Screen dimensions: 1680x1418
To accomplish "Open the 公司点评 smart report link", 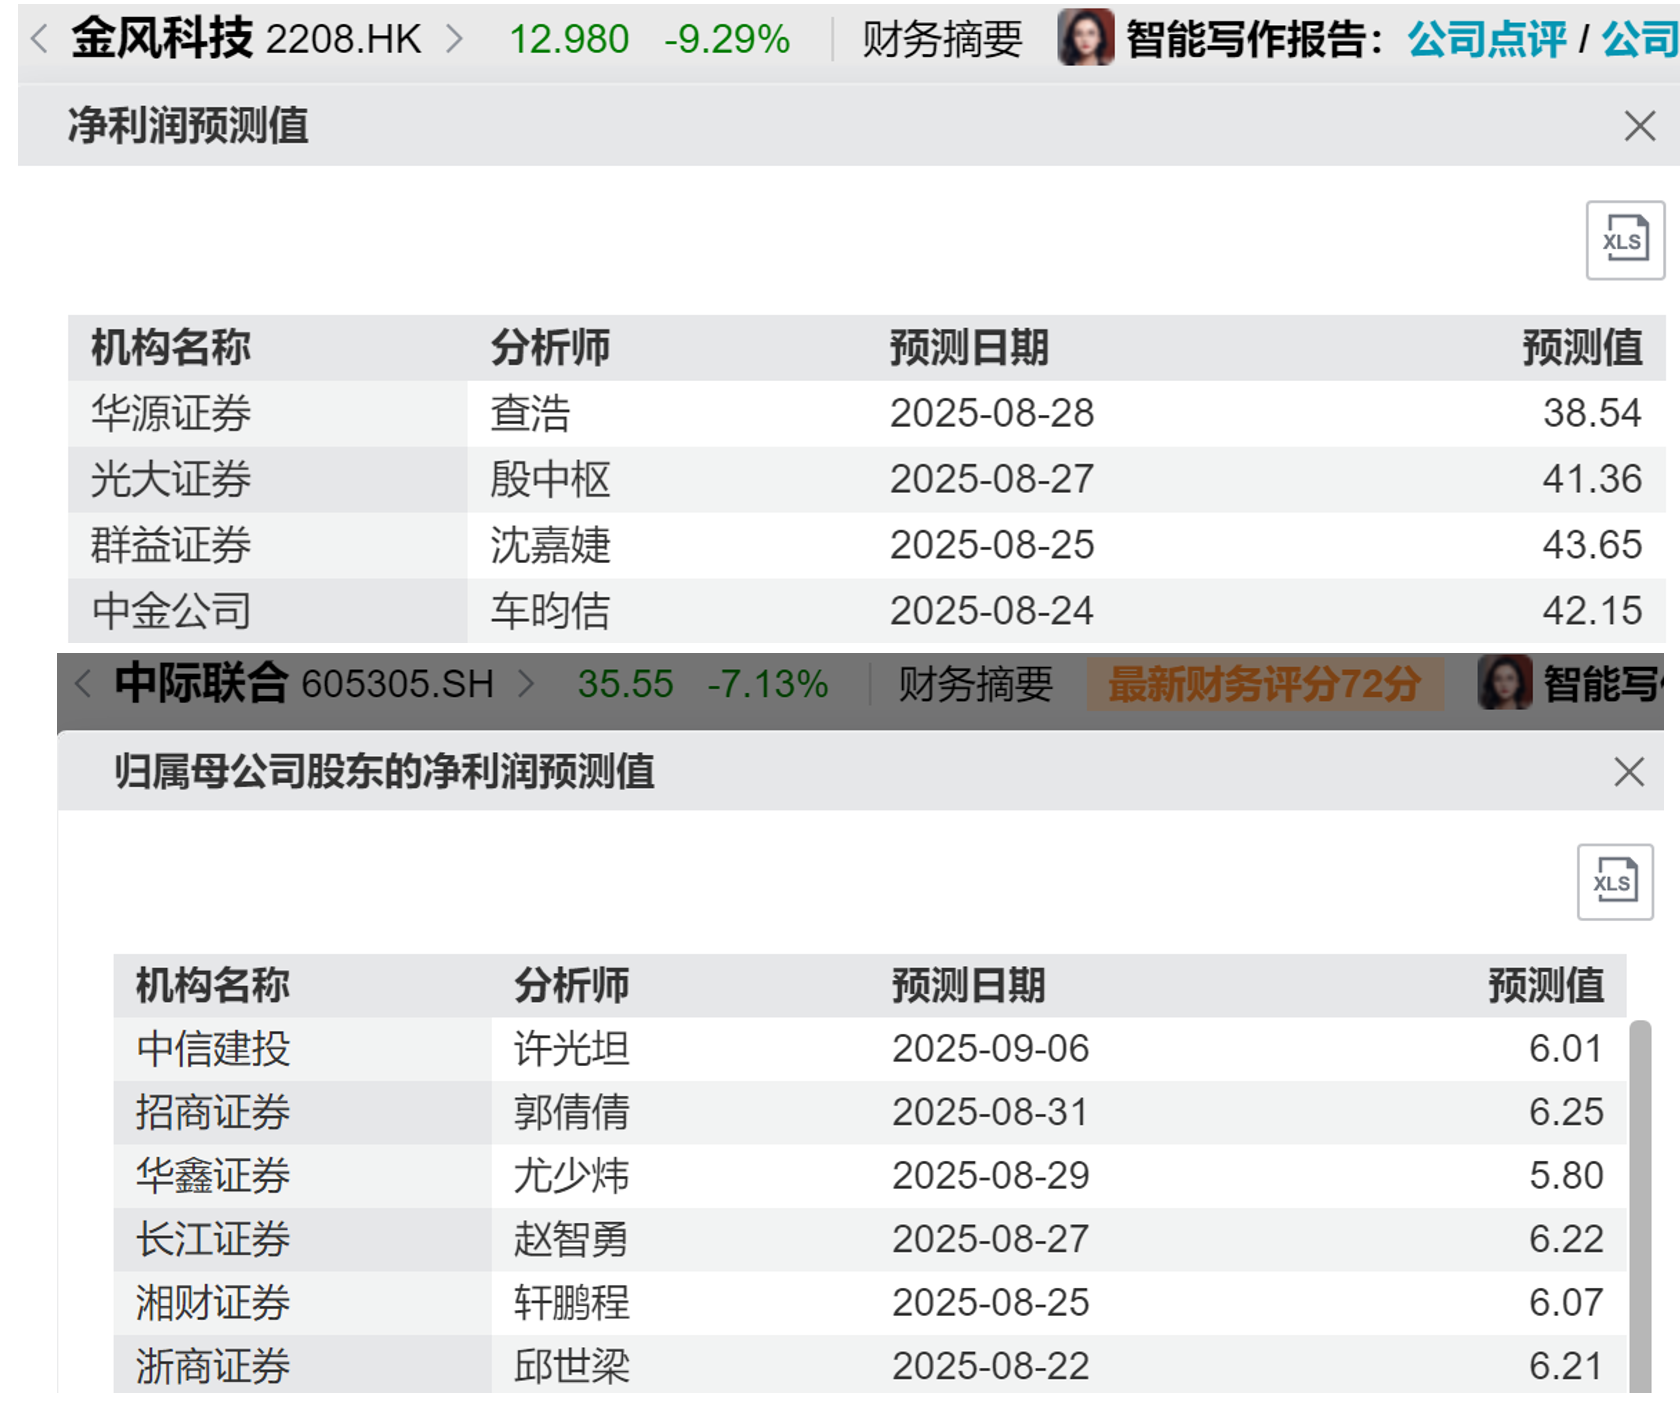I will [x=1487, y=40].
